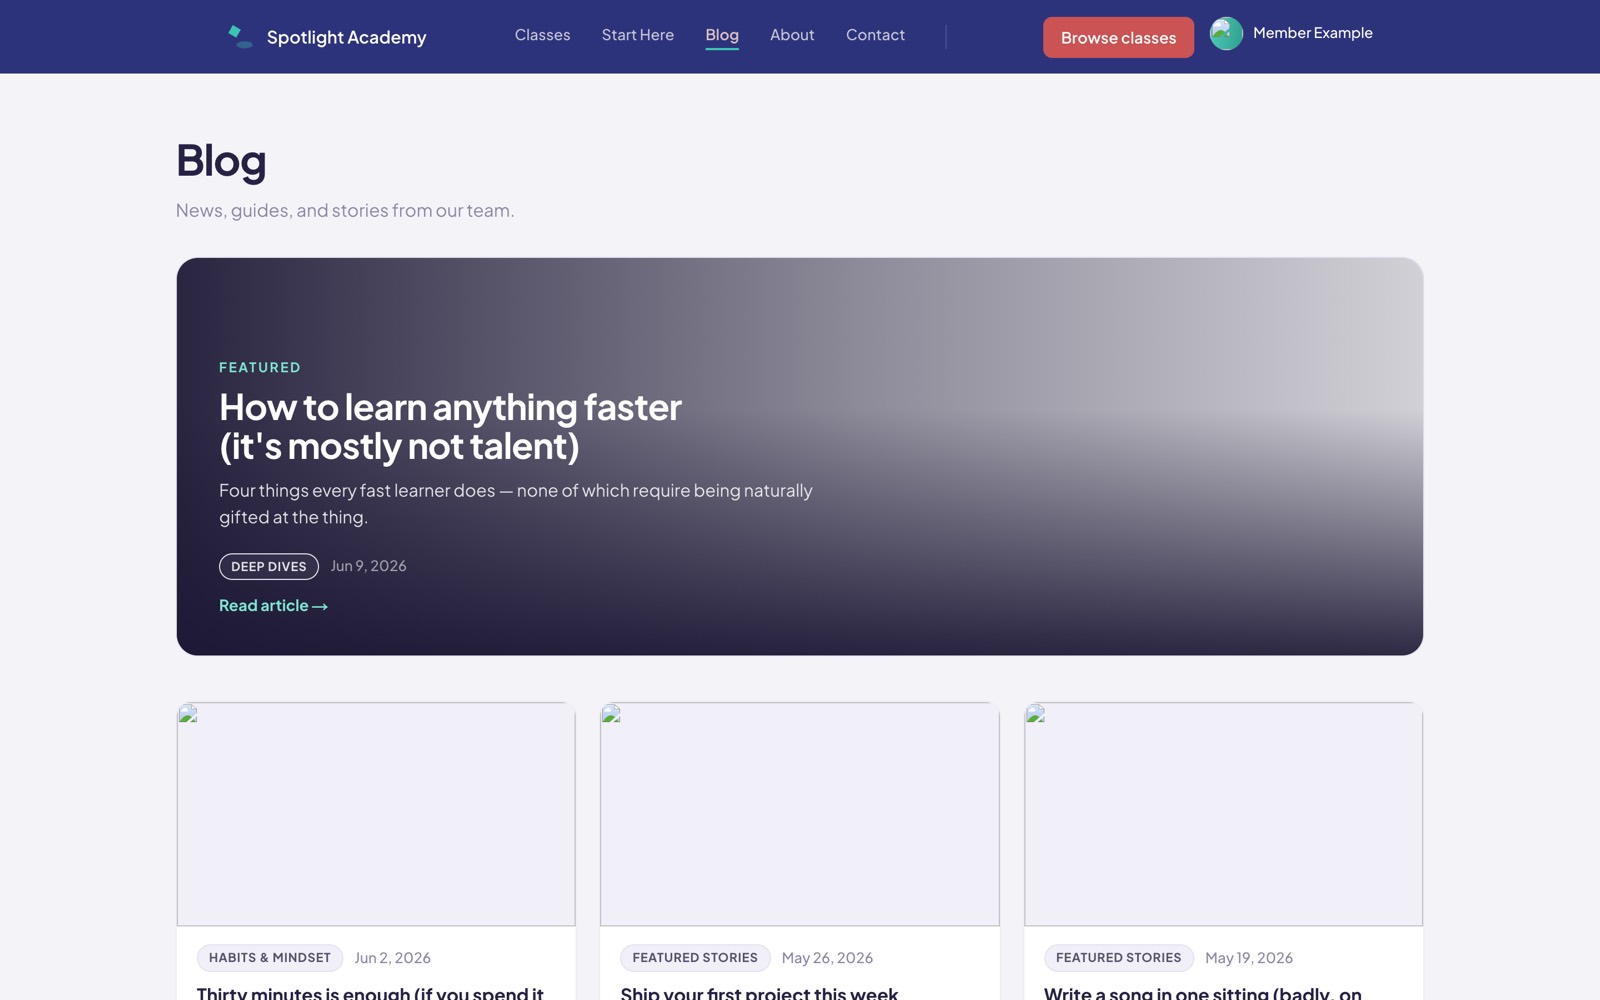This screenshot has width=1600, height=1000.
Task: Click the May 26, 2026 date
Action: pos(827,958)
